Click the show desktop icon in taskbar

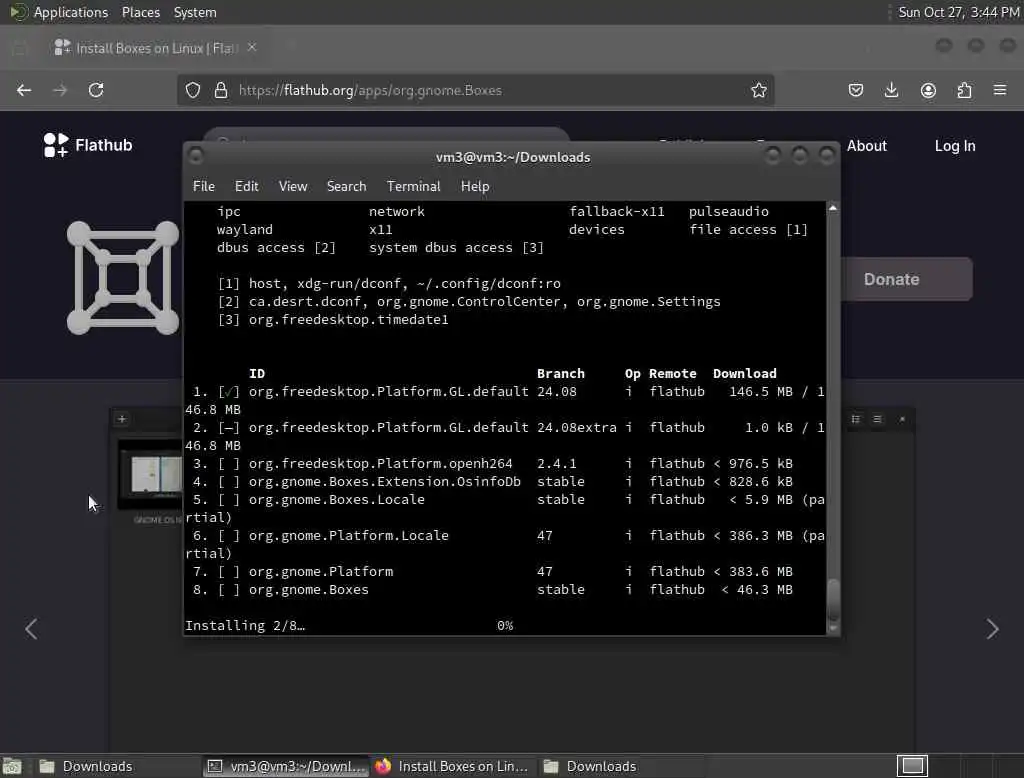click(x=12, y=766)
